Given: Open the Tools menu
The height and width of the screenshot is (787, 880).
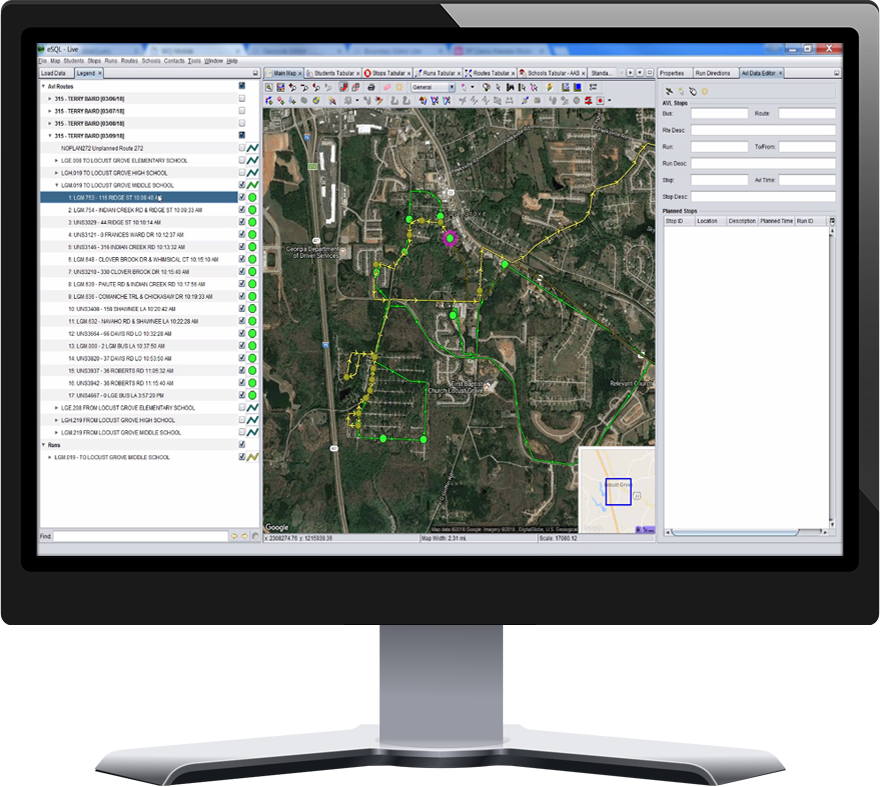Looking at the screenshot, I should click(x=194, y=61).
